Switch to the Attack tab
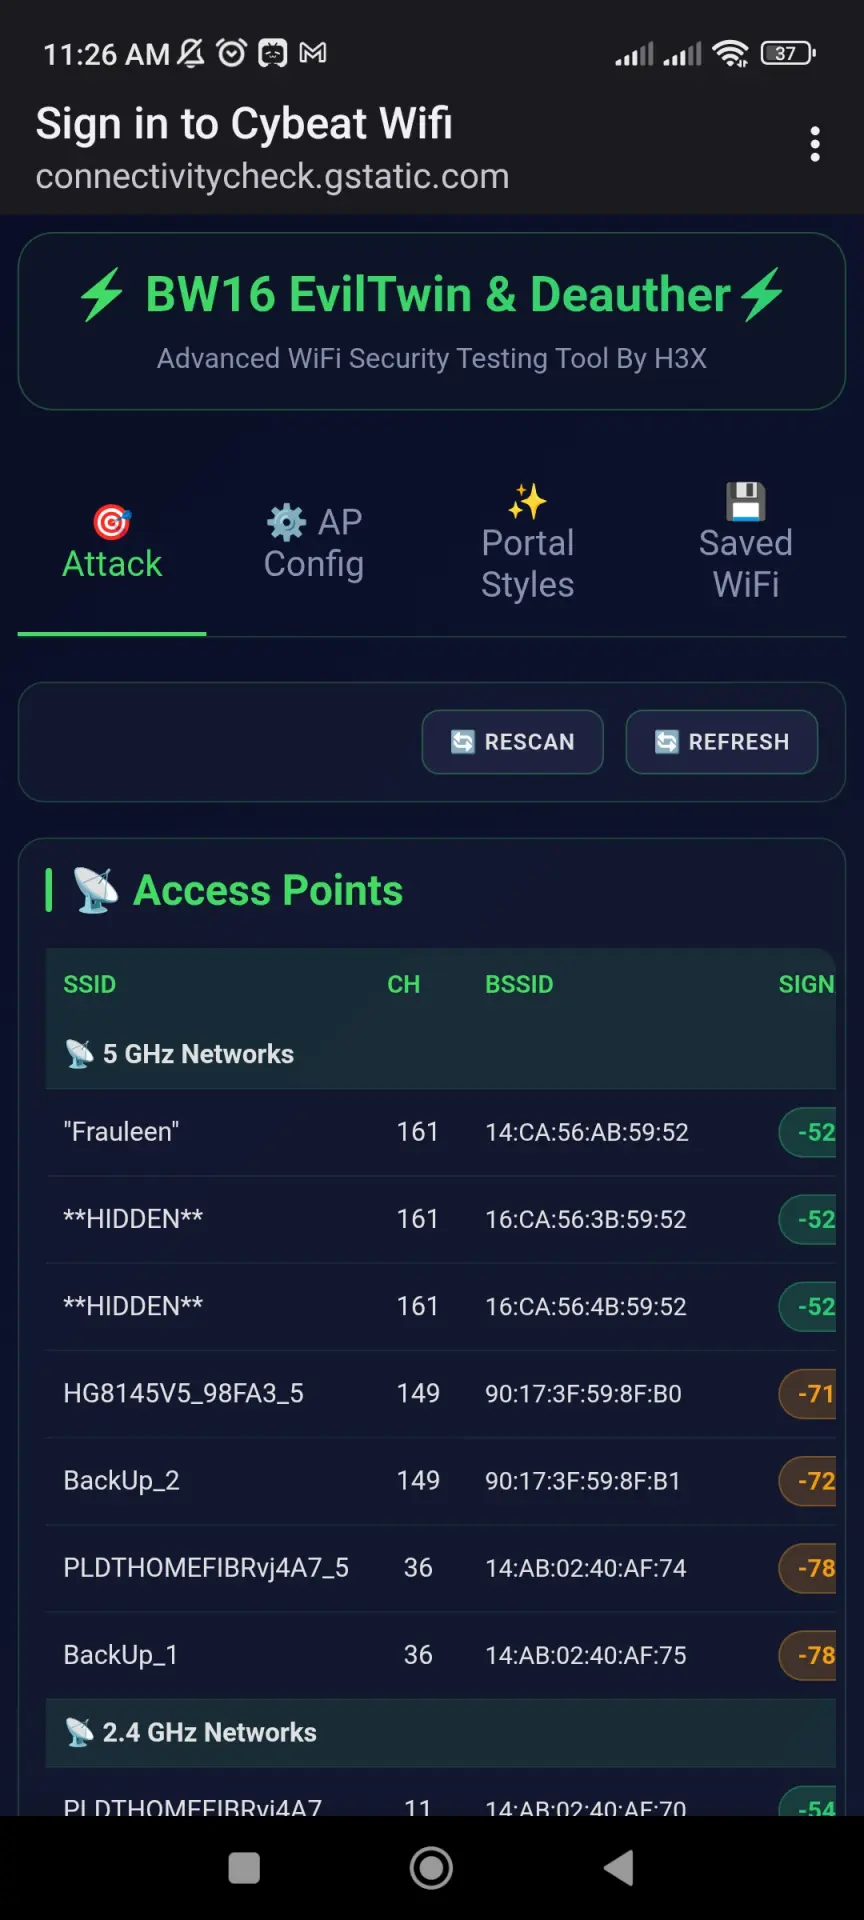 tap(112, 544)
